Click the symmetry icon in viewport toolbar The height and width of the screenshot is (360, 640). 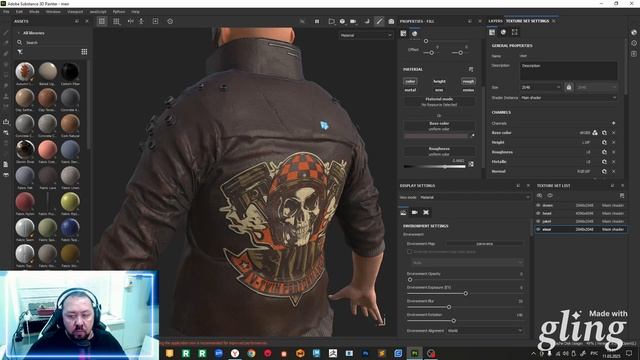click(x=131, y=21)
